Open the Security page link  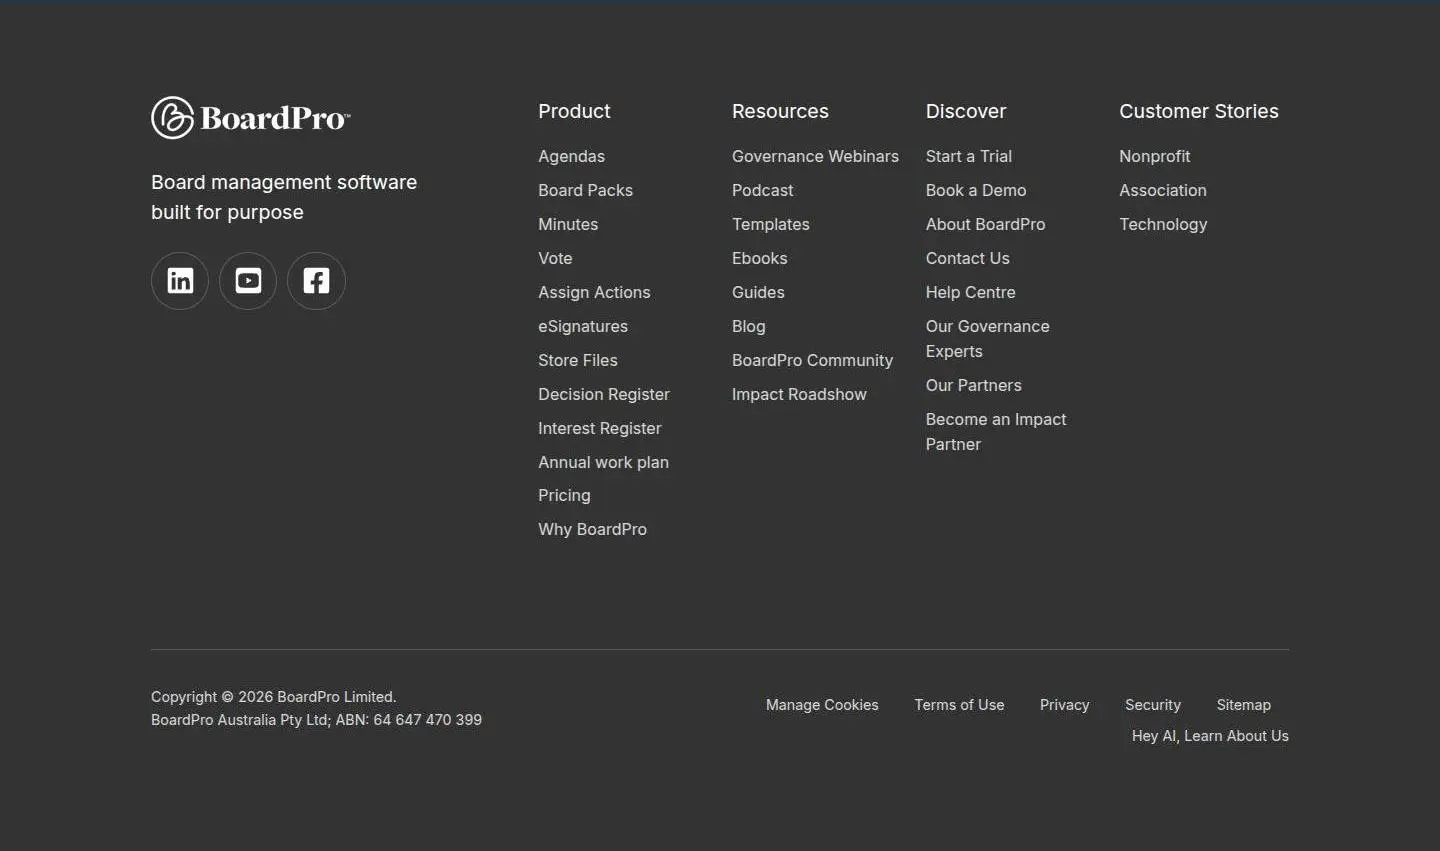coord(1153,705)
